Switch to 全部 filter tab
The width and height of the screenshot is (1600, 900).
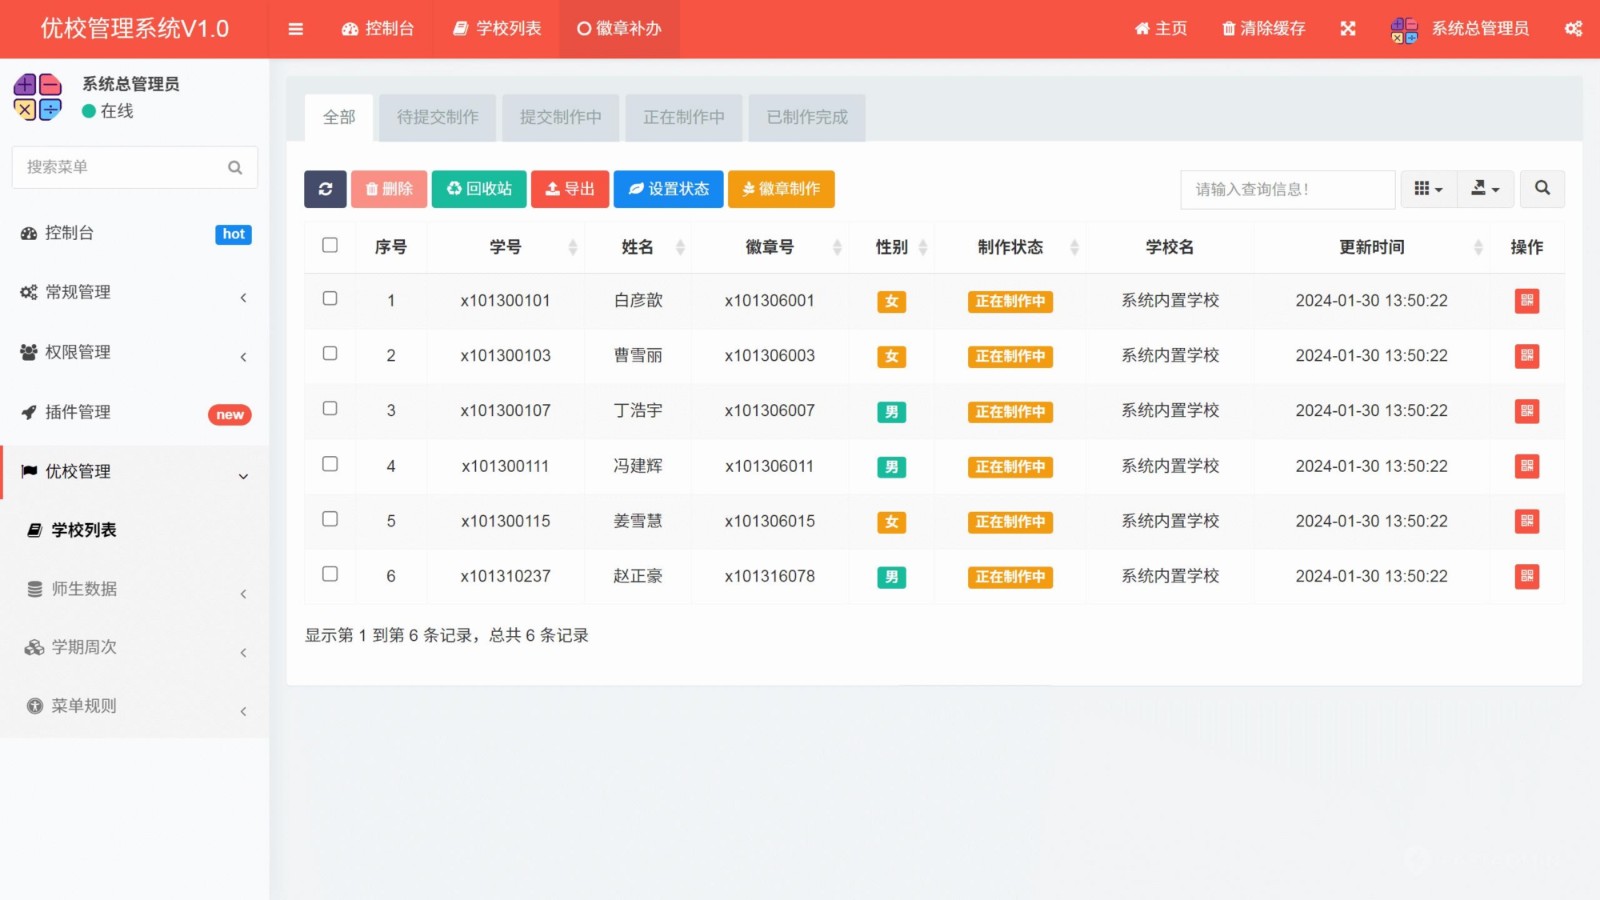[x=339, y=118]
